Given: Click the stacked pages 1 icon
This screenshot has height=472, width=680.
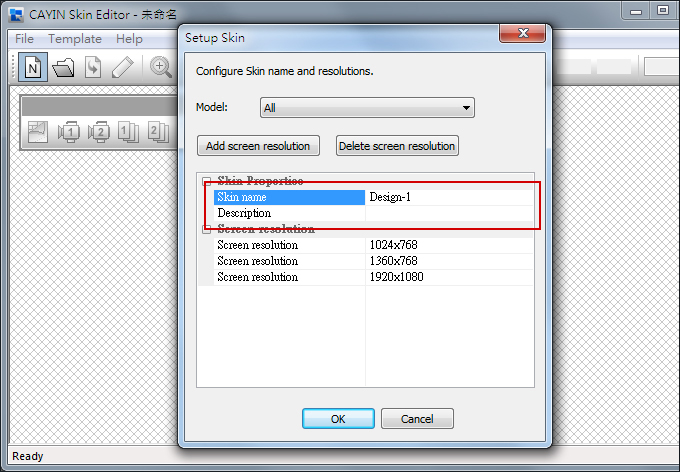Looking at the screenshot, I should click(x=129, y=131).
